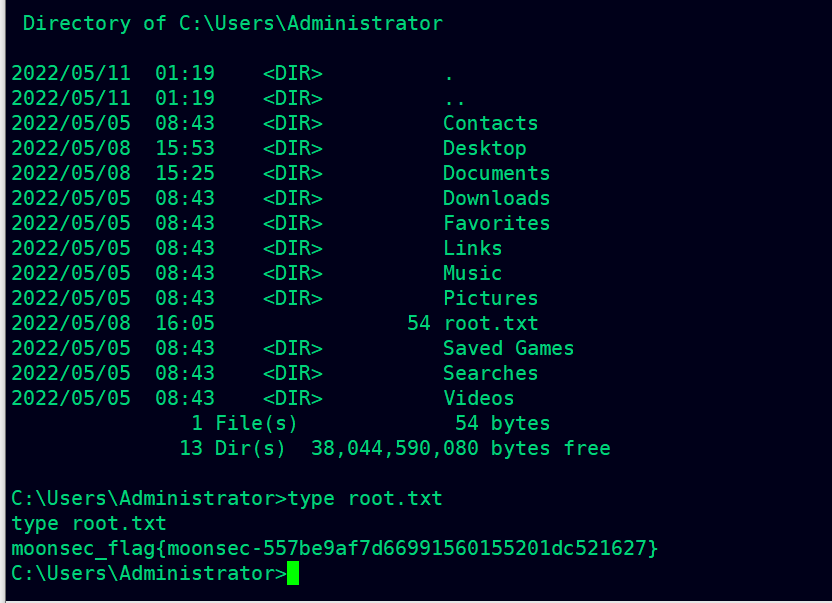Click the root.txt entry in listing
This screenshot has height=603, width=832.
click(491, 323)
